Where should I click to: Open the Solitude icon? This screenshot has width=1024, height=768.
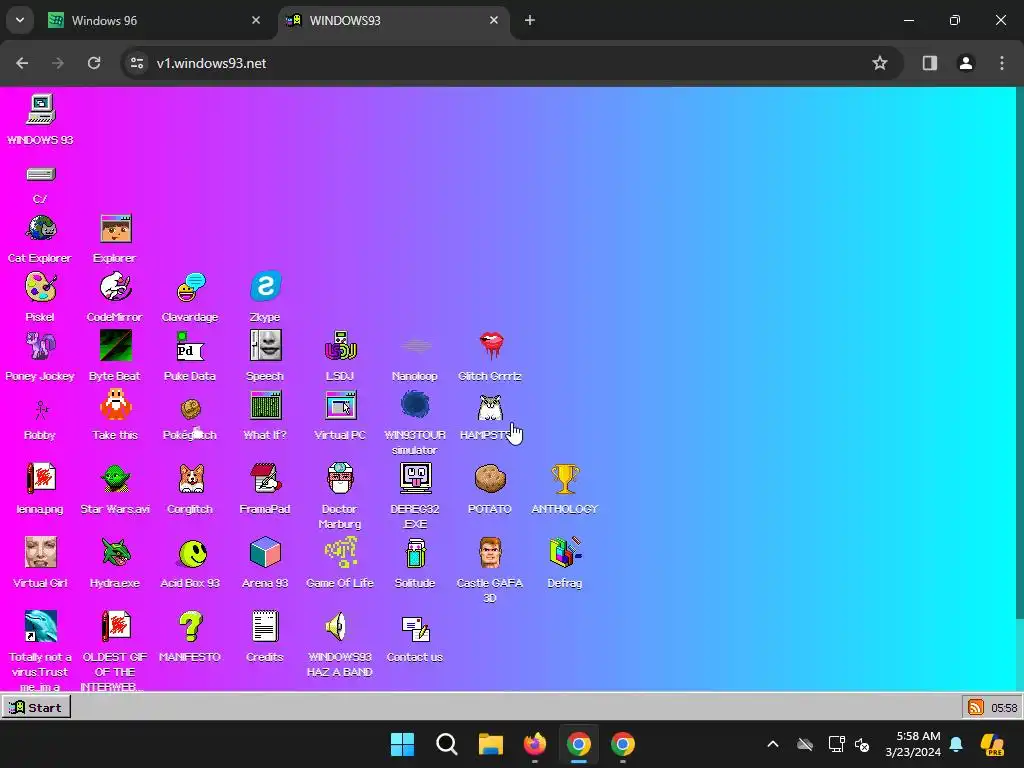point(415,552)
